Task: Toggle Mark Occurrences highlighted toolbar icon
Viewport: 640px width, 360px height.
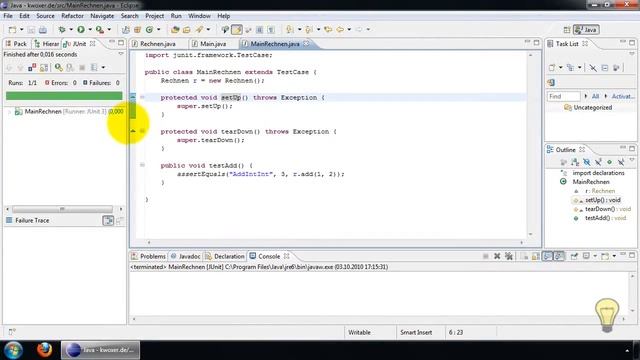Action: [x=237, y=29]
